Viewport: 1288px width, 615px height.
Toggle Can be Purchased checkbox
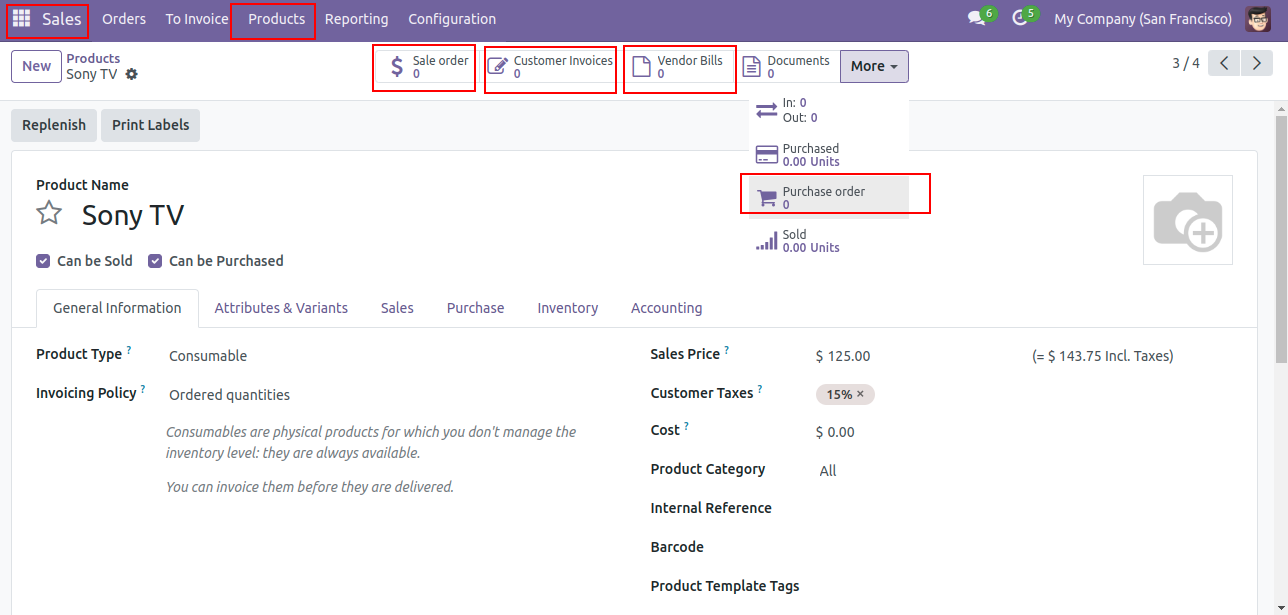point(155,261)
